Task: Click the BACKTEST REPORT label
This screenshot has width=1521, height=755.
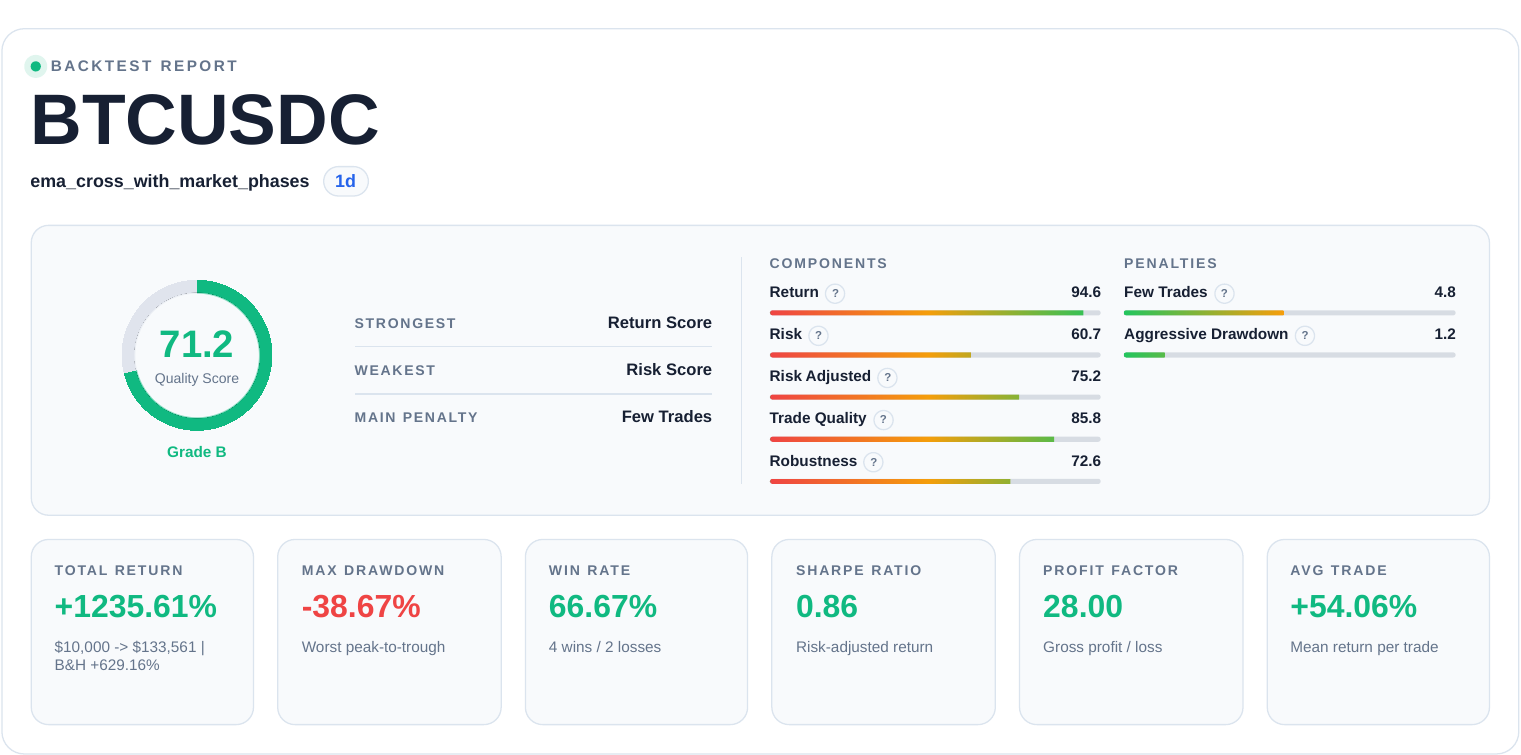Action: click(x=144, y=66)
